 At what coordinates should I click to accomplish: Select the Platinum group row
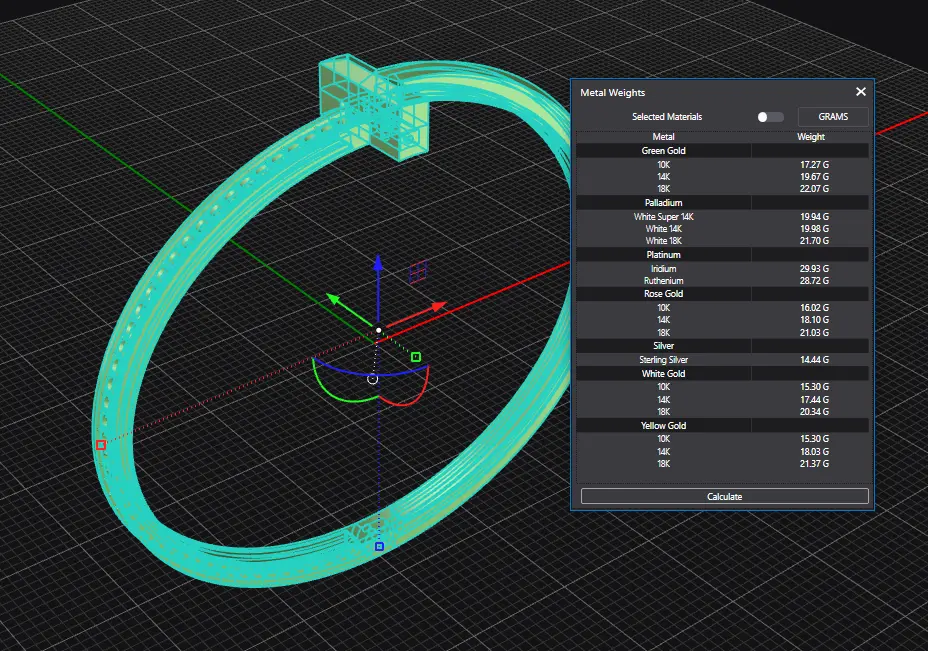663,255
